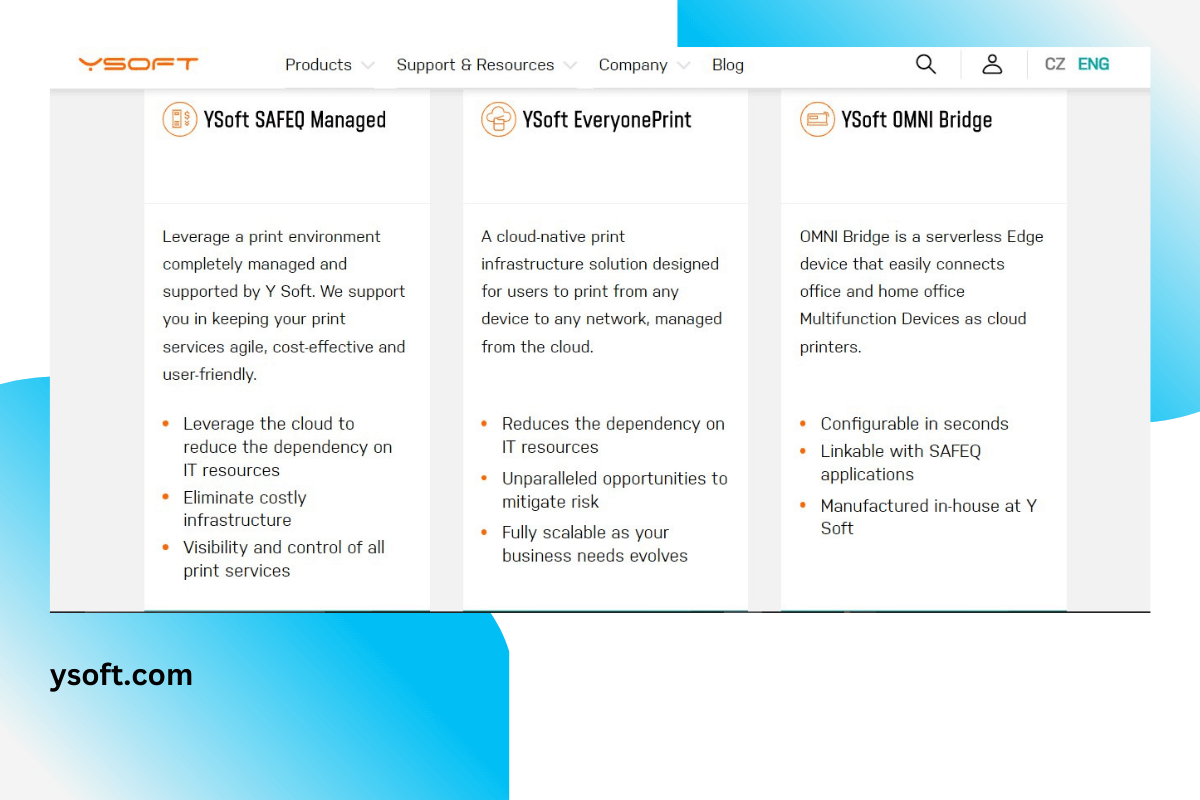
Task: Open the search magnifier icon
Action: (x=926, y=64)
